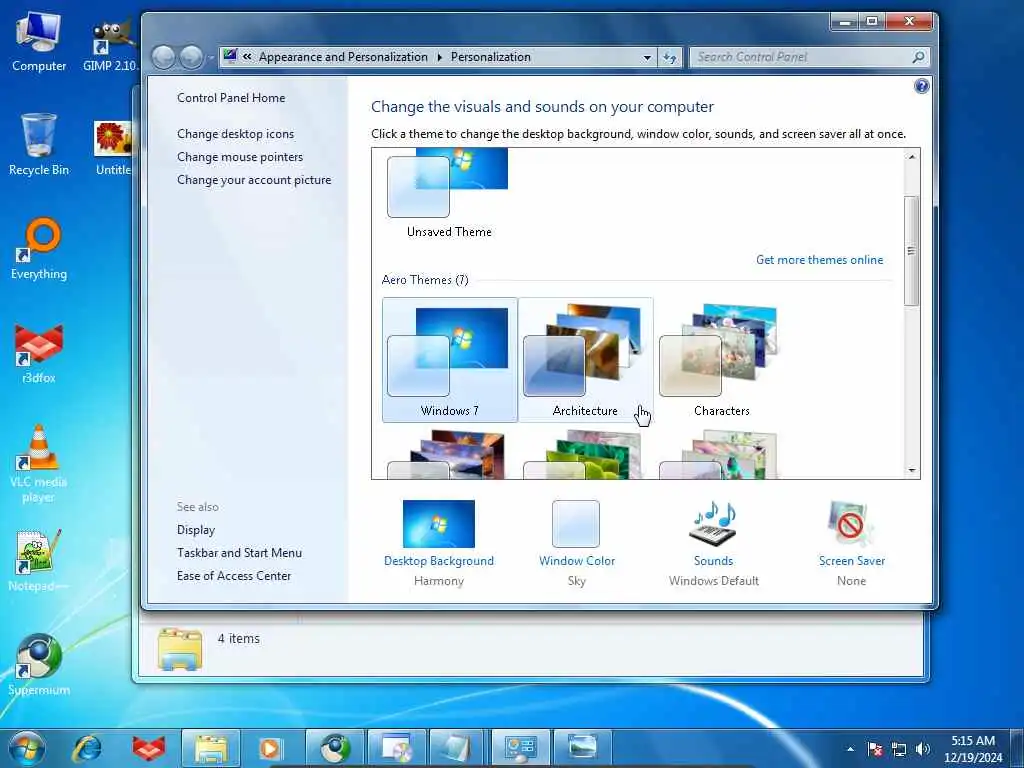Open Taskbar and Start Menu link
Screen dimensions: 1024x768
coord(239,552)
